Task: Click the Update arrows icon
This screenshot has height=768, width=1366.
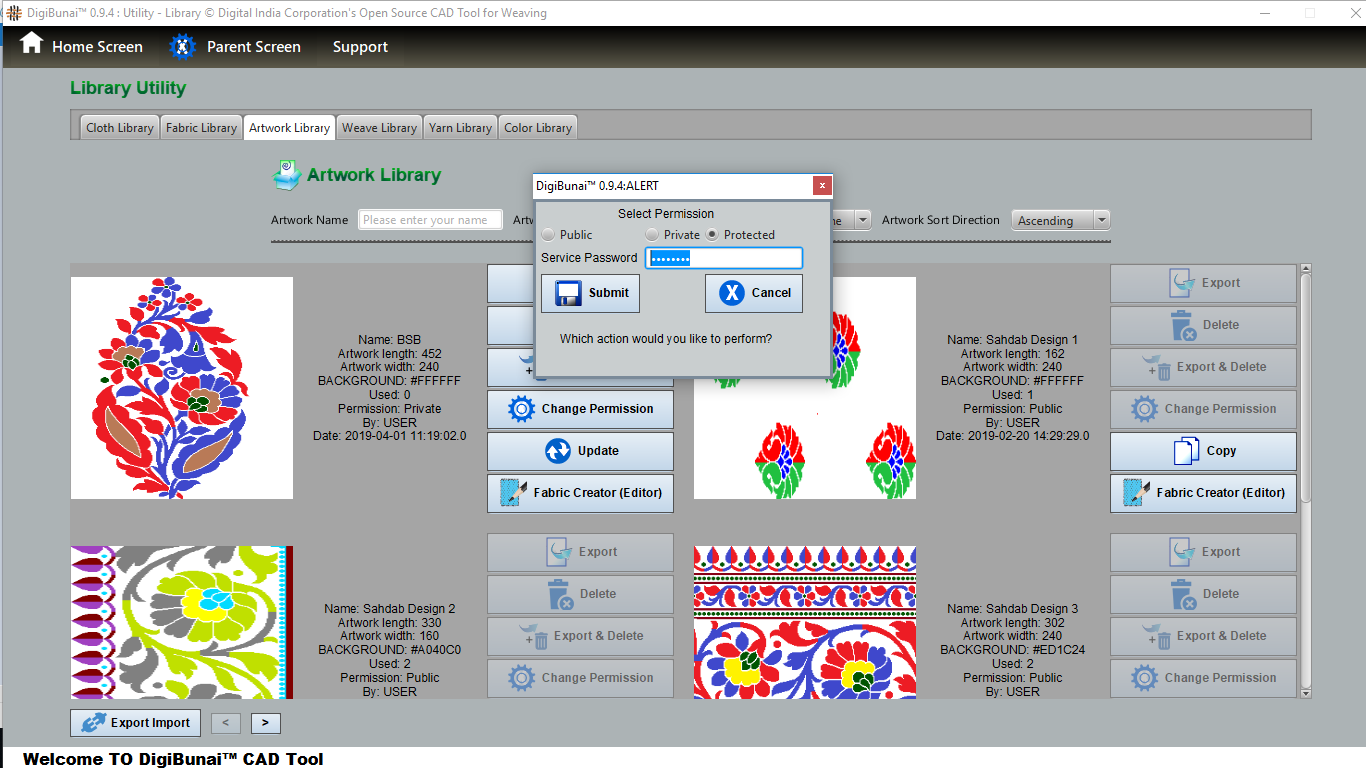Action: tap(557, 451)
